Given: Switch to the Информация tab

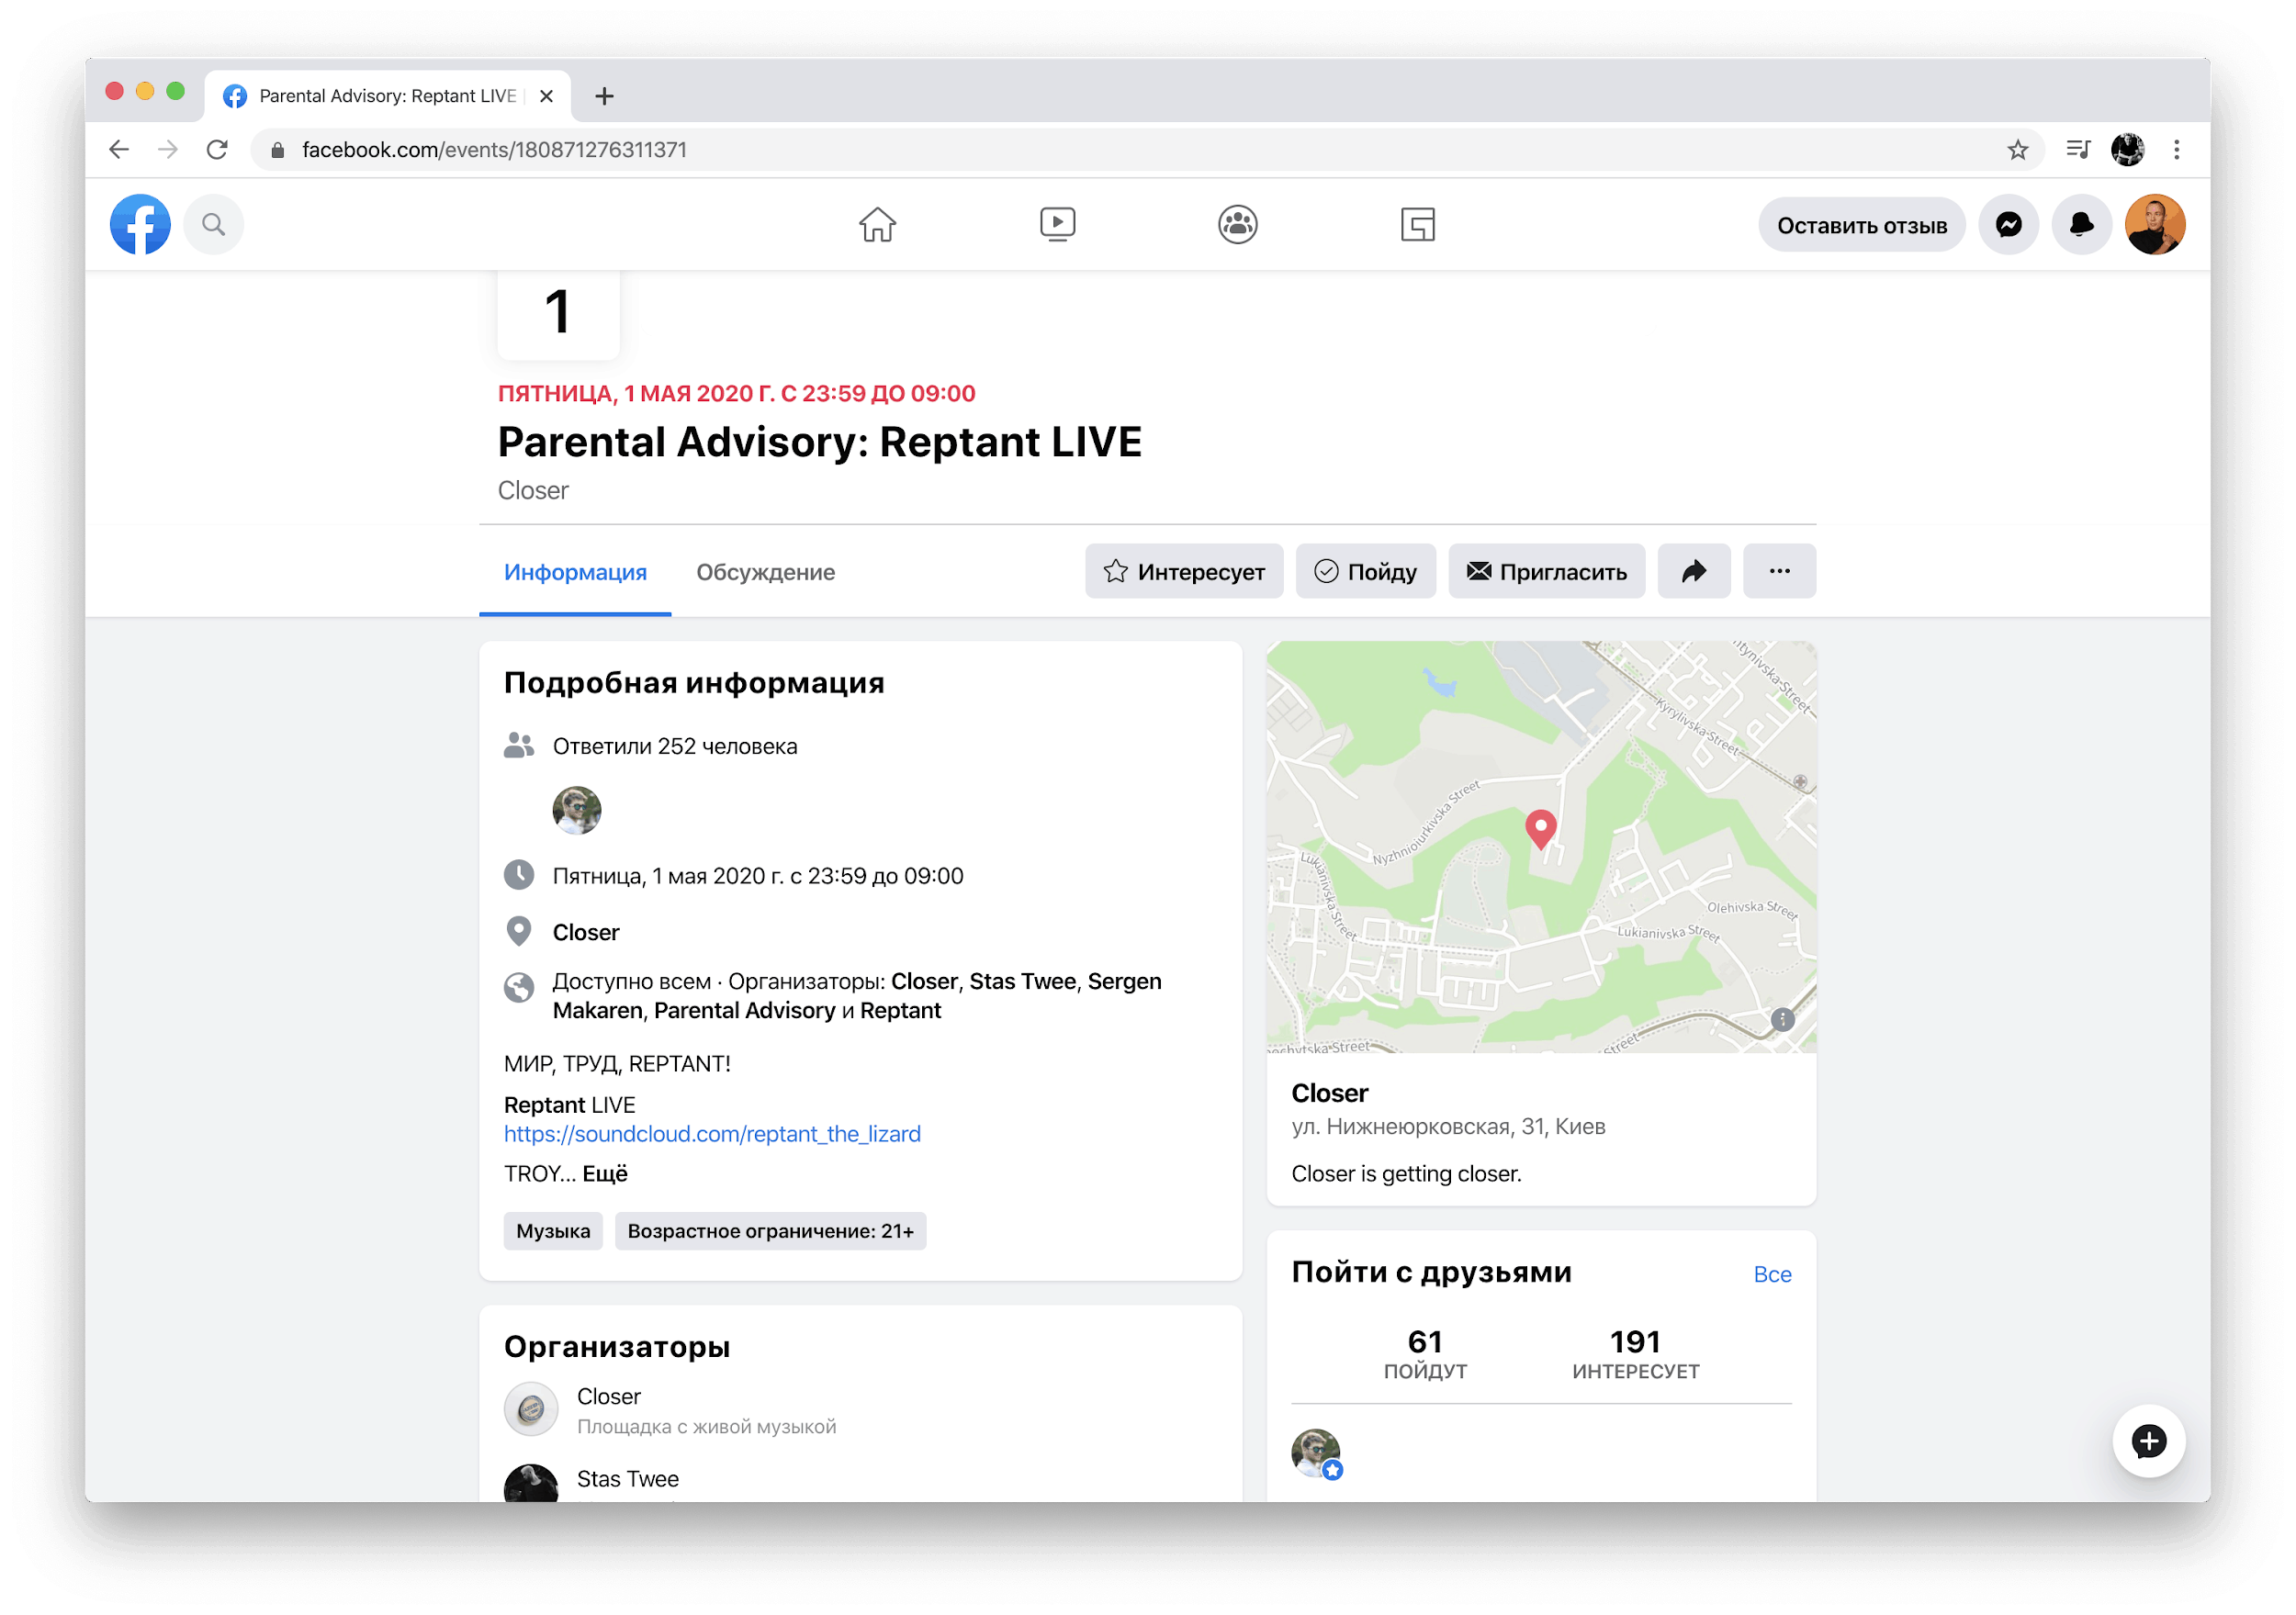Looking at the screenshot, I should (x=575, y=572).
